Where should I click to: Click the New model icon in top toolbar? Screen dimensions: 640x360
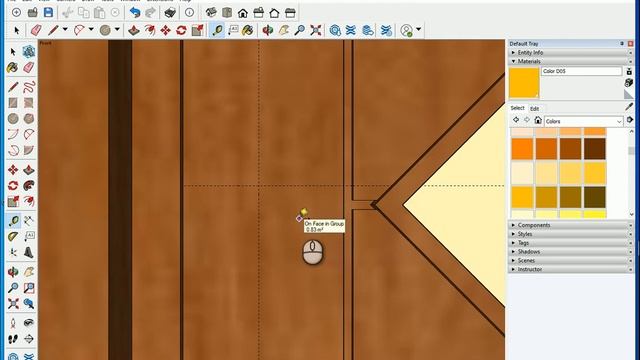click(16, 13)
